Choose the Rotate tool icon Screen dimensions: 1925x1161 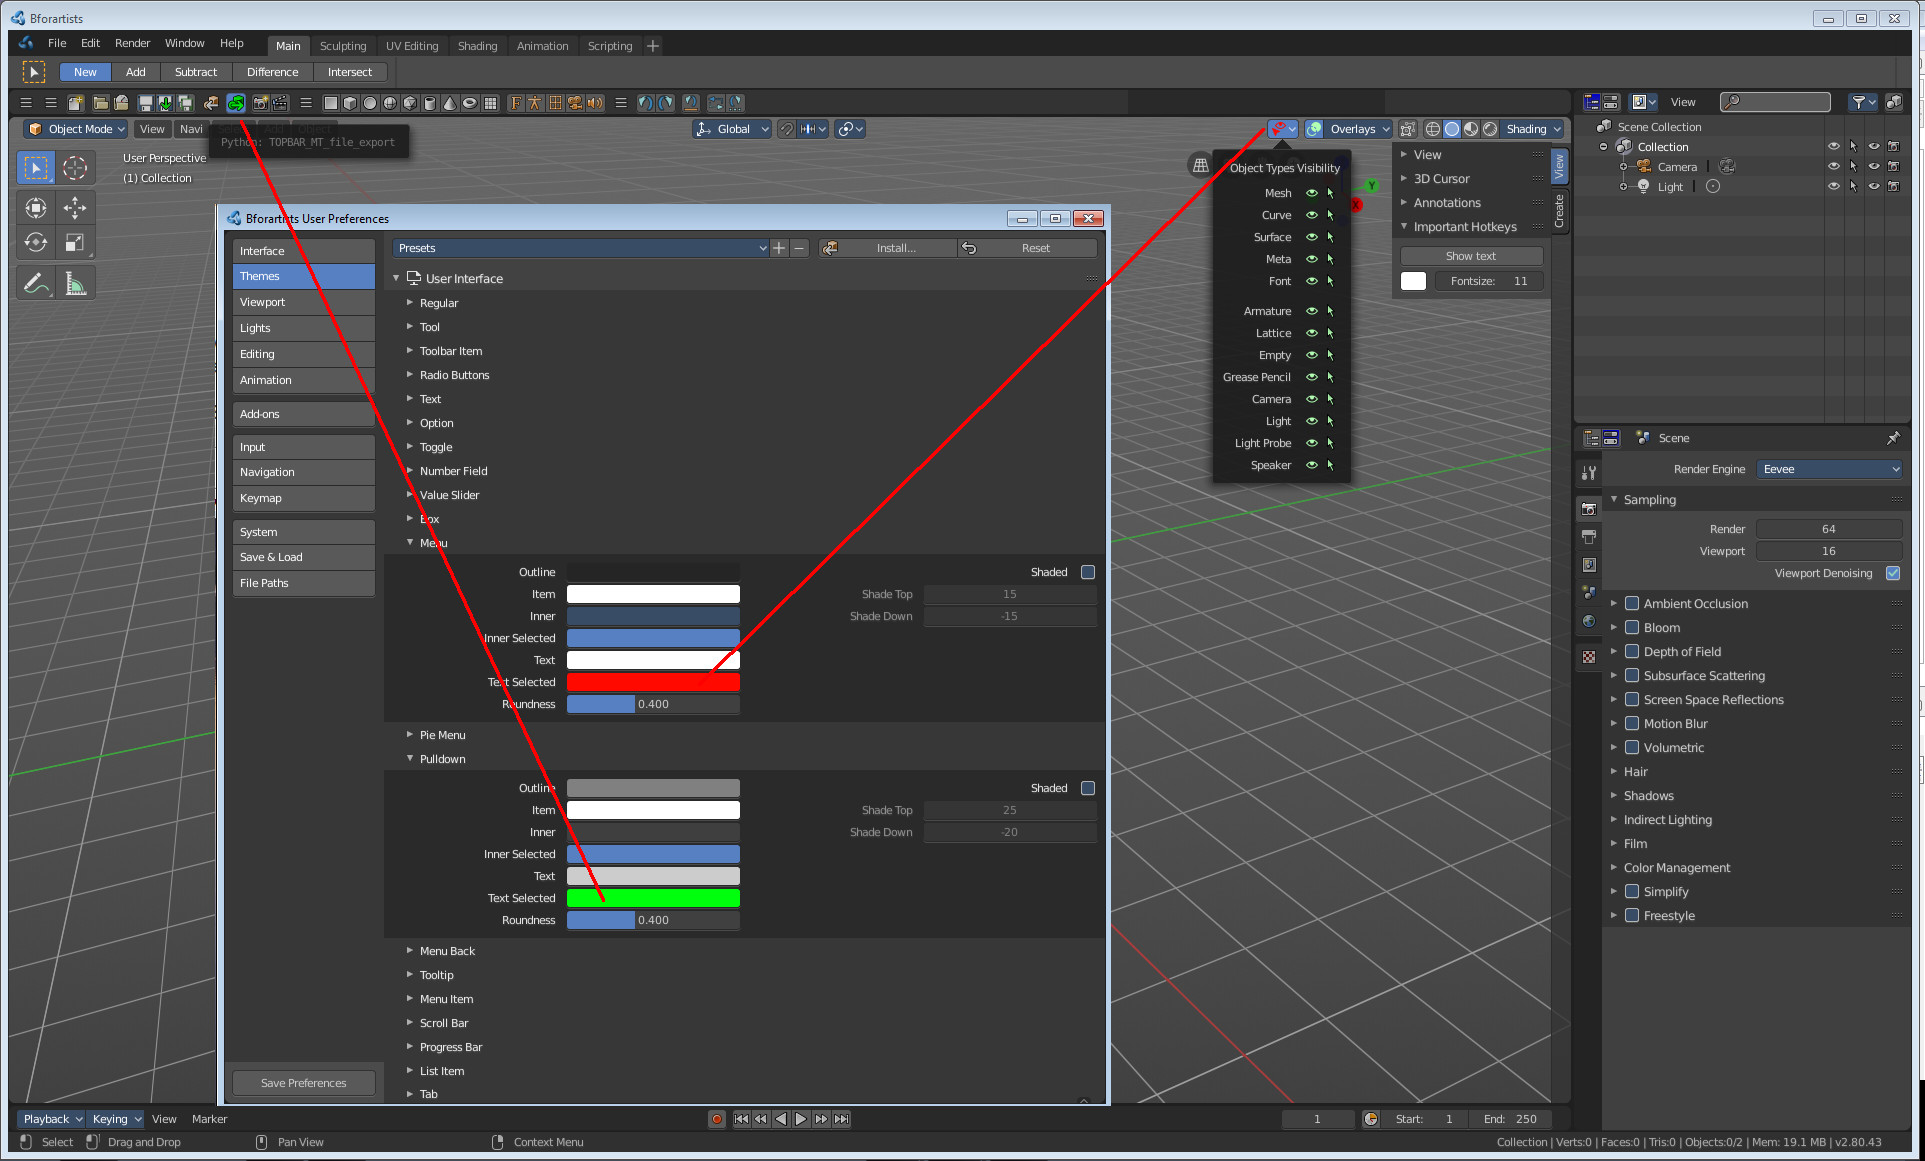(36, 242)
